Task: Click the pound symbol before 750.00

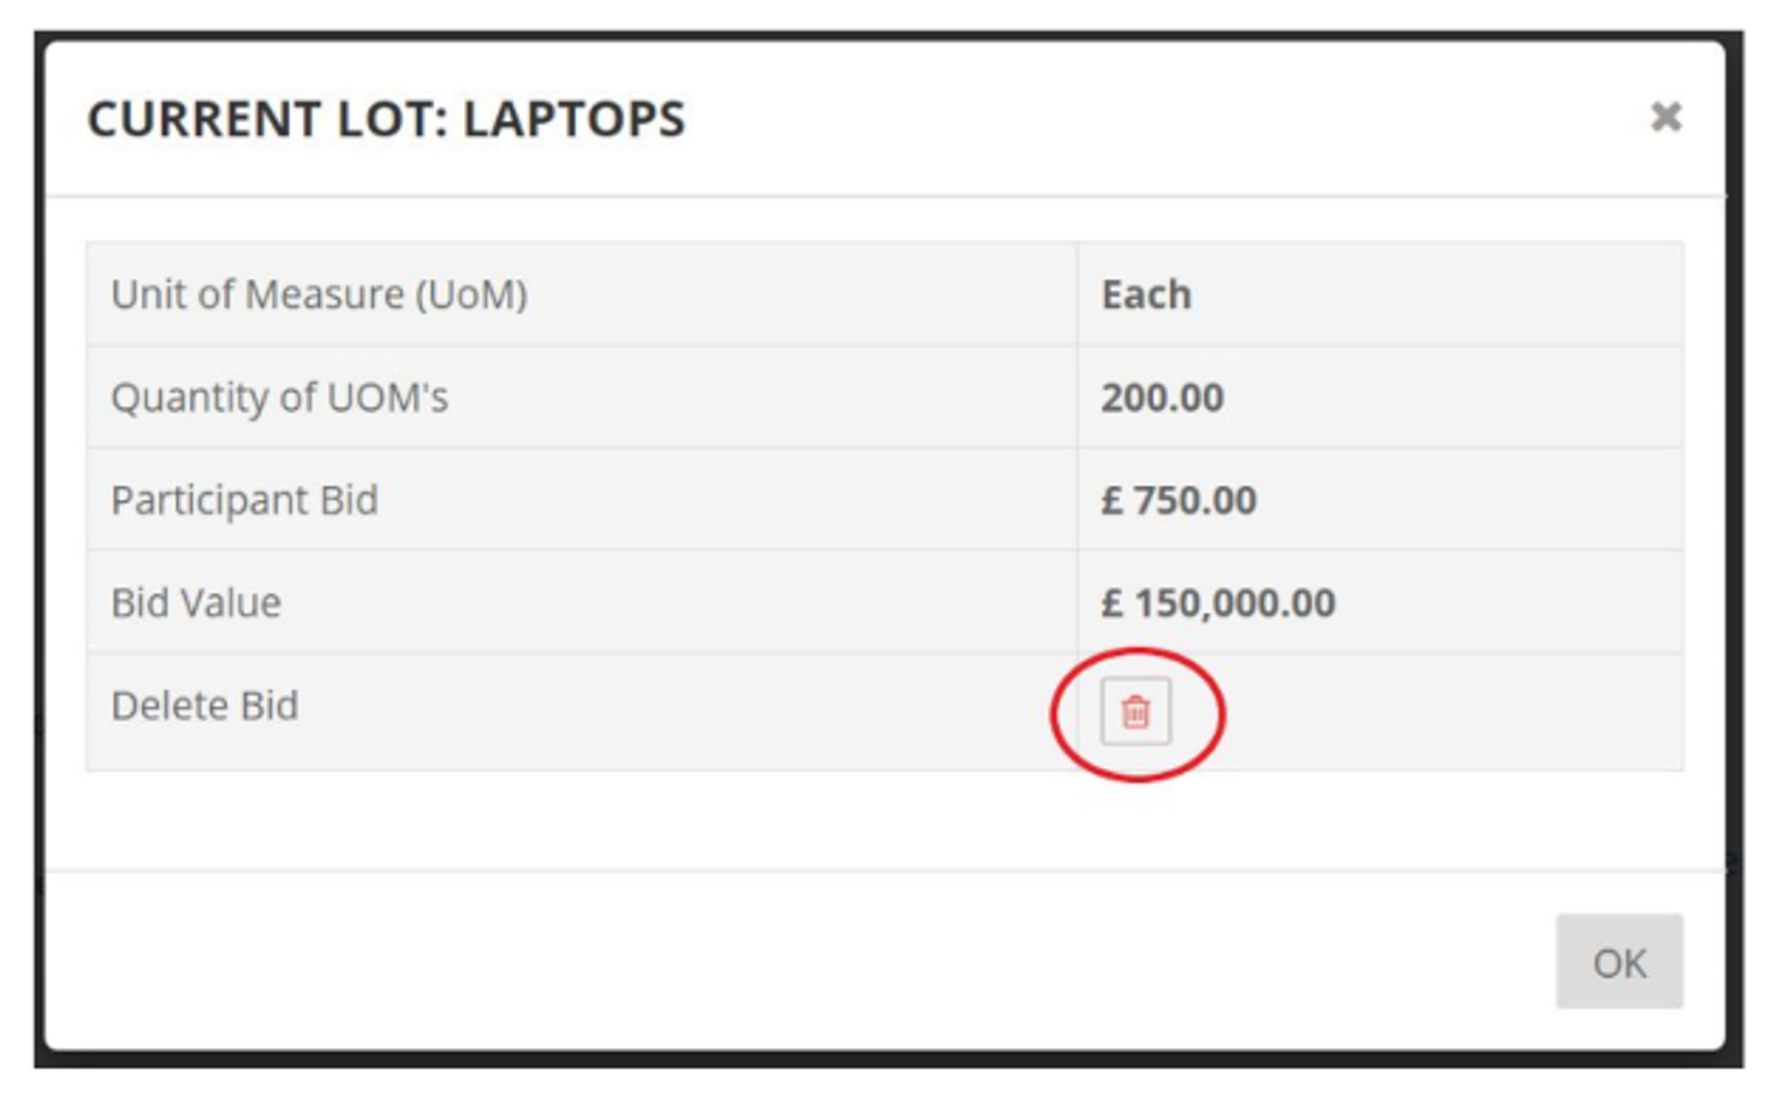Action: point(1112,500)
